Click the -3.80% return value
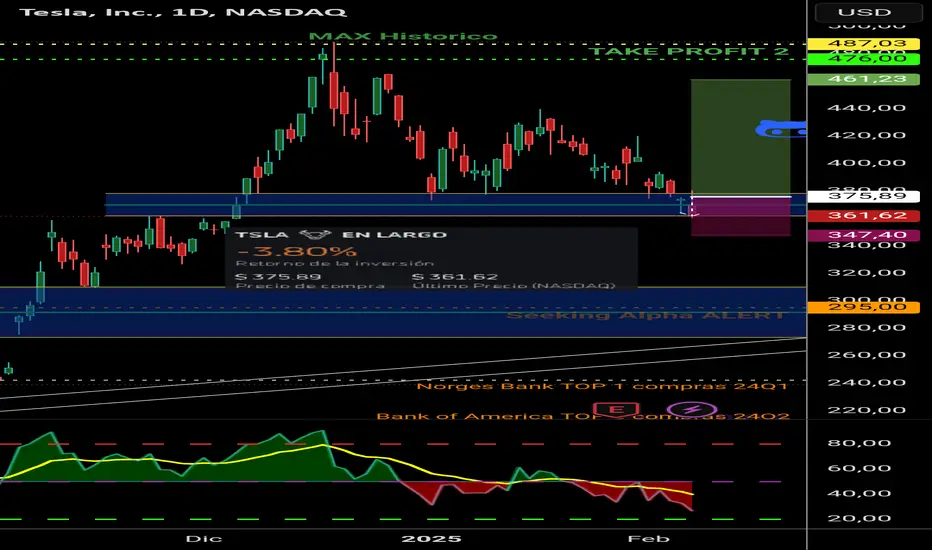Viewport: 932px width, 550px height. tap(297, 251)
